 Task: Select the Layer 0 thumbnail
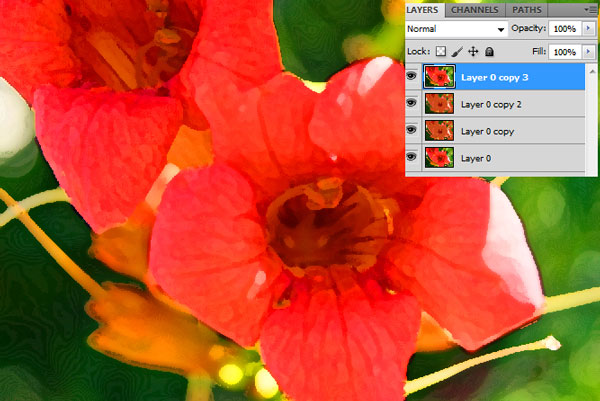coord(439,158)
